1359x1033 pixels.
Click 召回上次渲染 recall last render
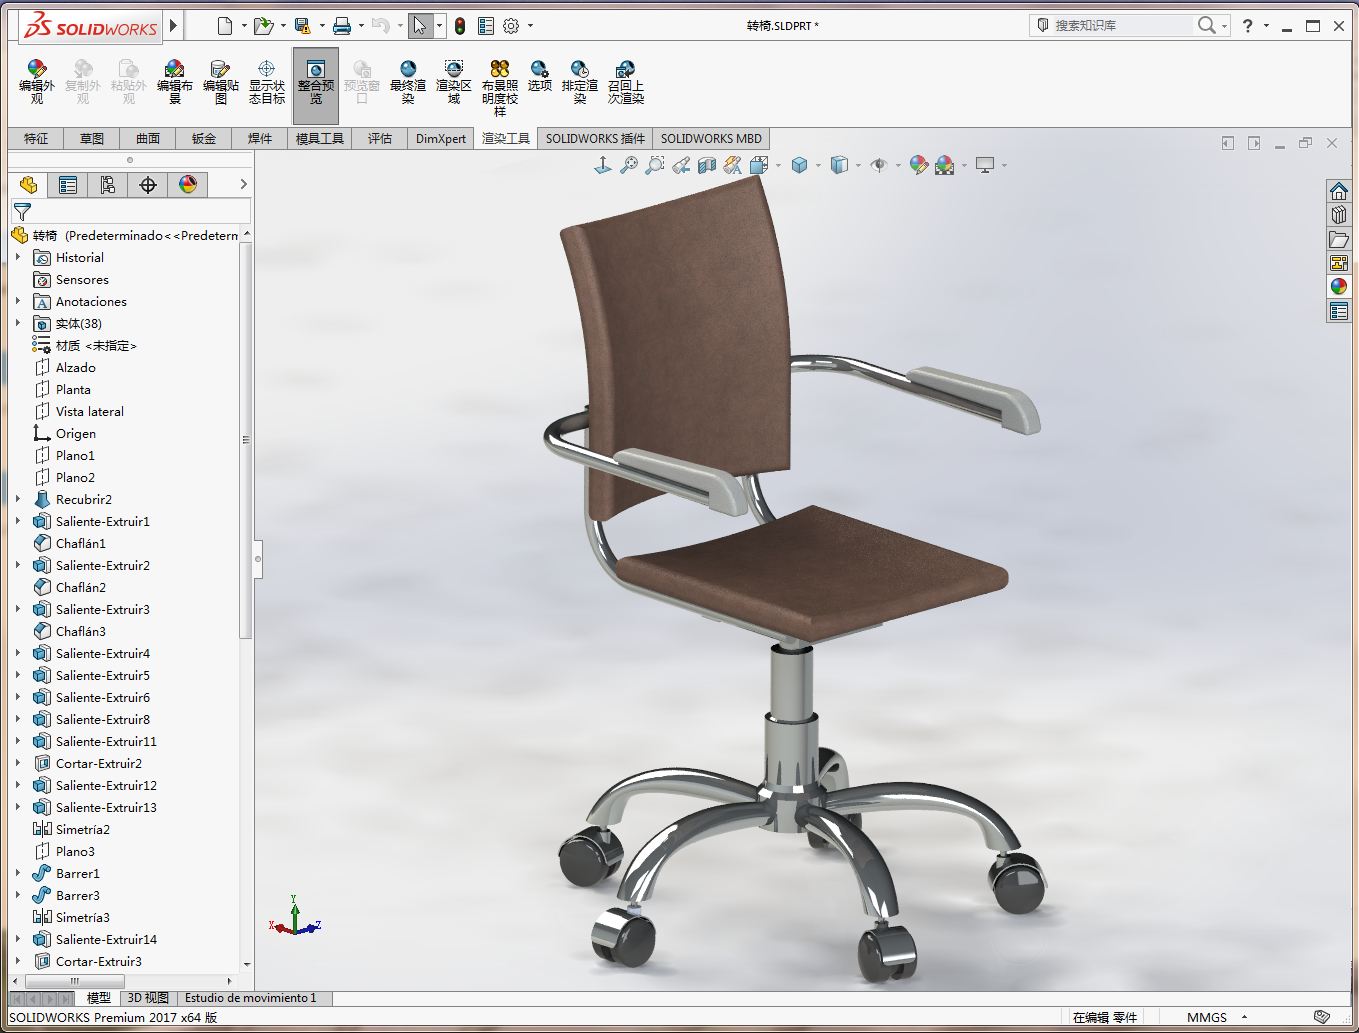626,82
